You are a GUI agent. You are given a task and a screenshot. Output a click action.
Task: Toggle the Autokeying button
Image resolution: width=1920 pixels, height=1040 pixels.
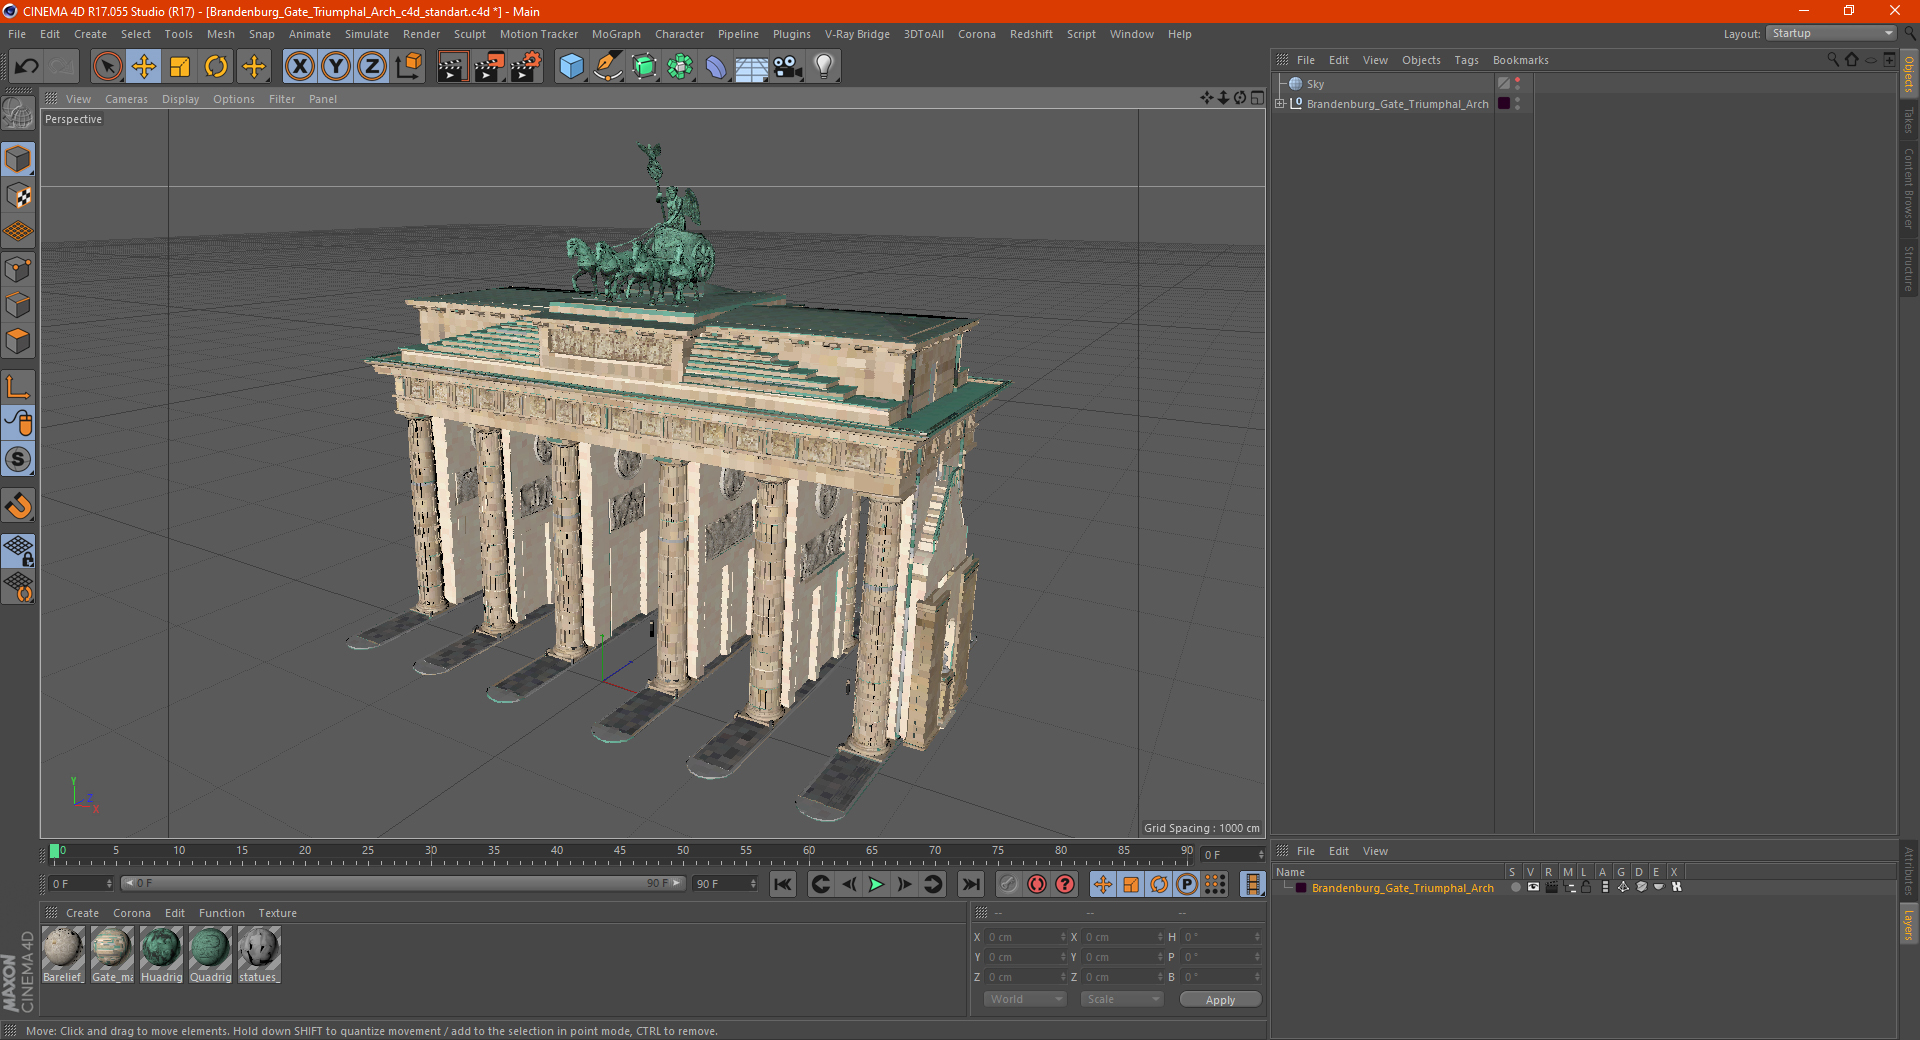point(1037,884)
